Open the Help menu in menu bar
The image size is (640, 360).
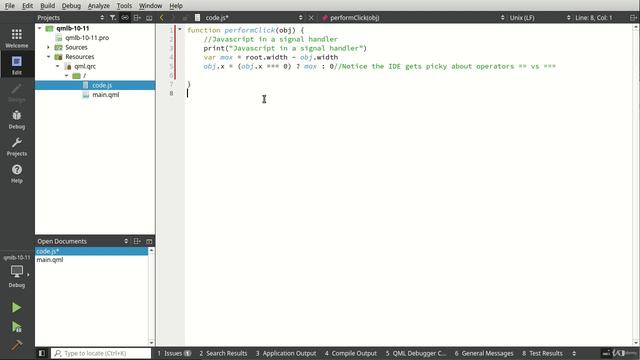[x=176, y=6]
